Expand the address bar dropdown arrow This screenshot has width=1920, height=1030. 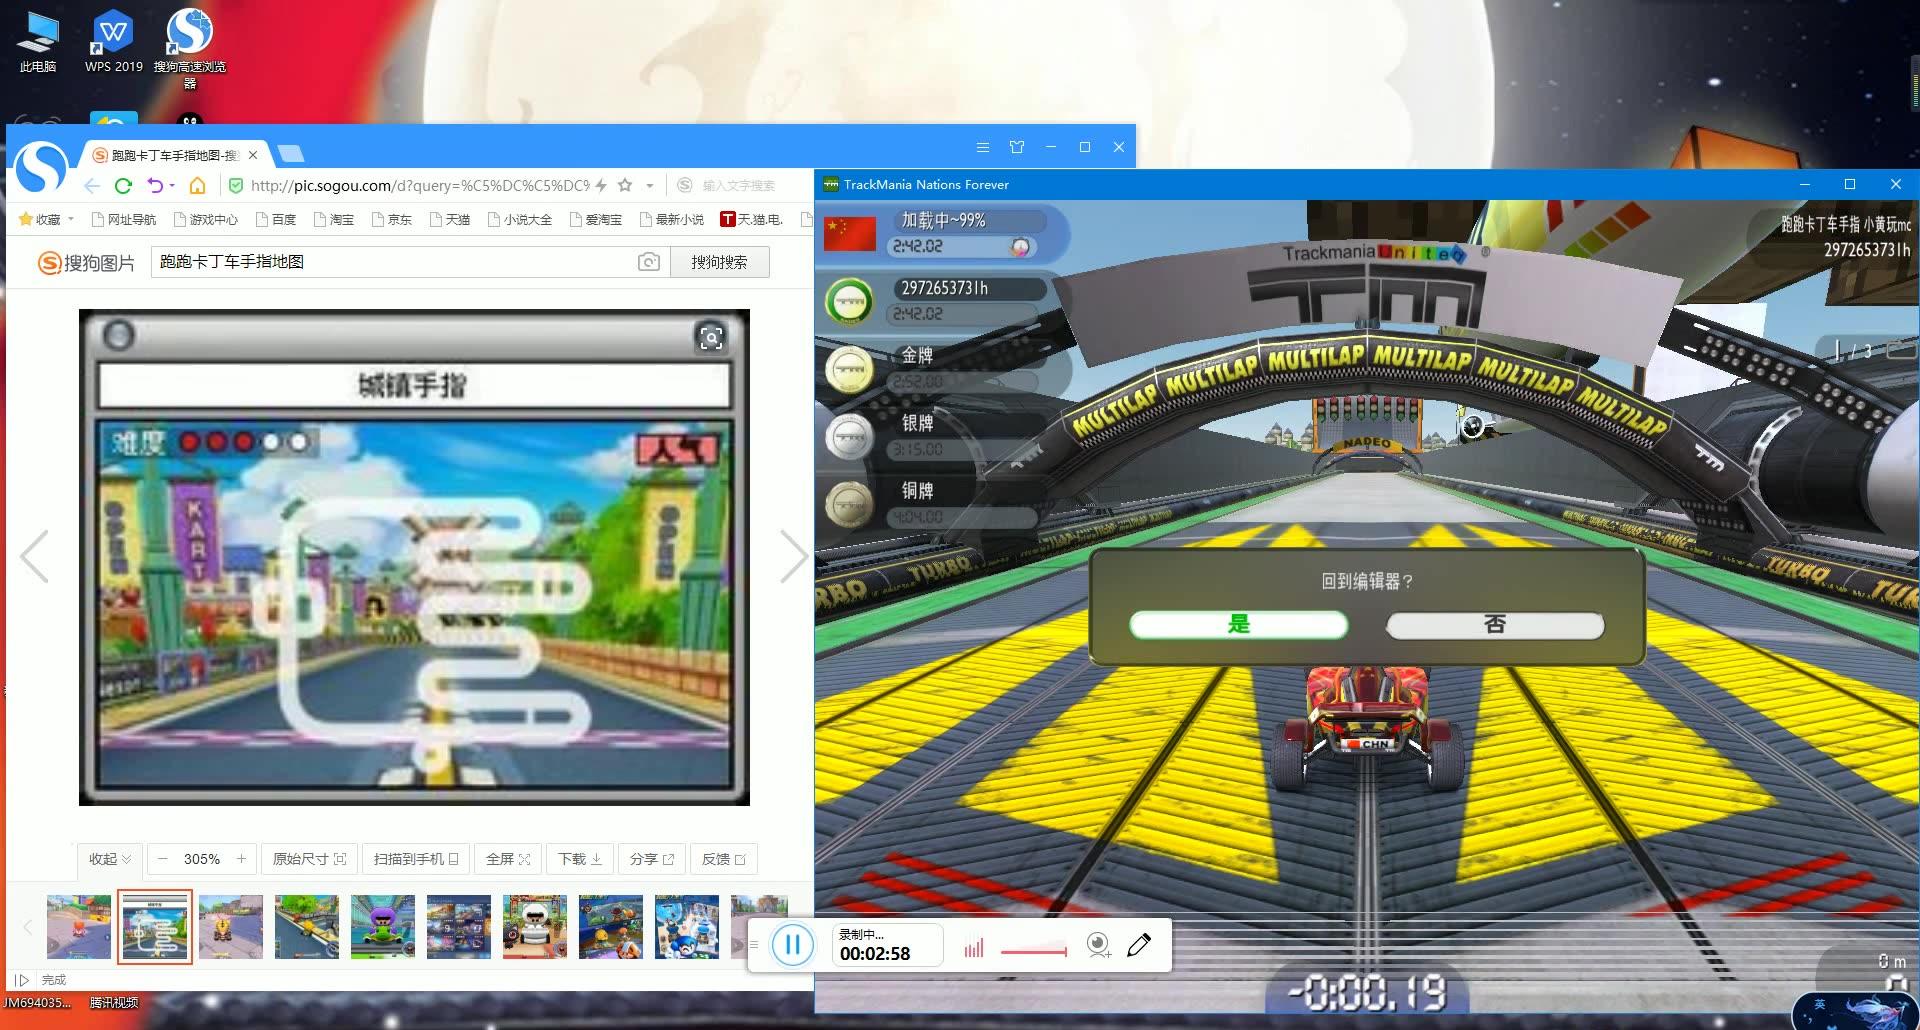click(650, 186)
